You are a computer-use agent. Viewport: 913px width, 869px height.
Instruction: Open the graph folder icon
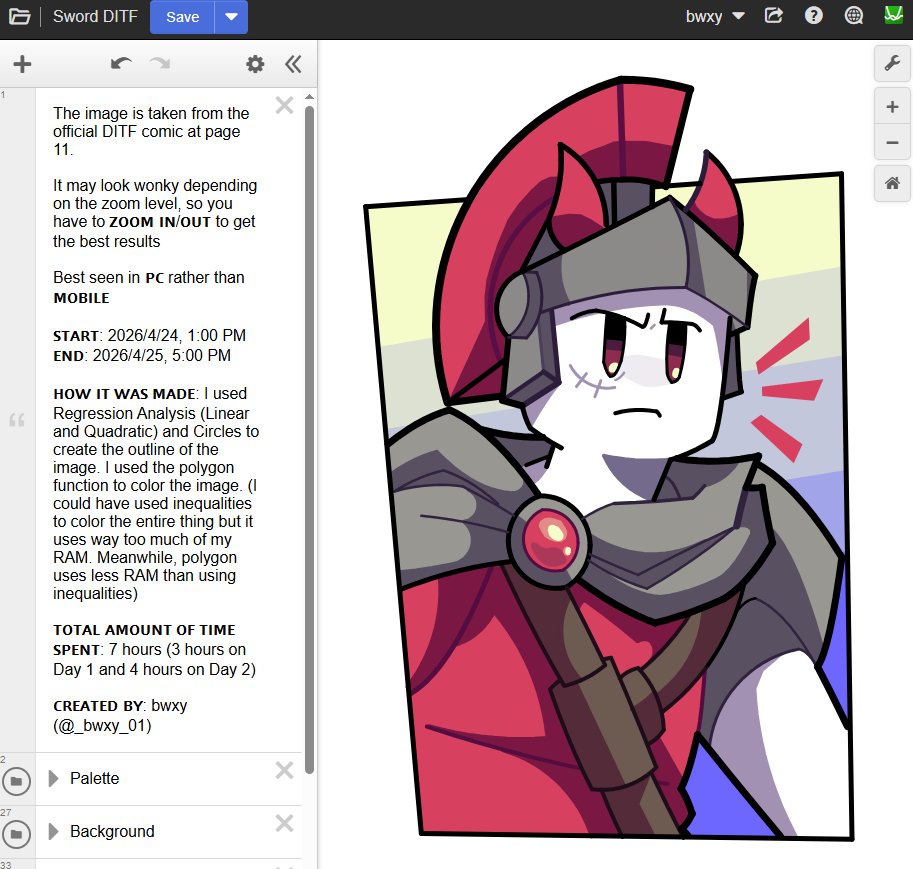pyautogui.click(x=19, y=17)
